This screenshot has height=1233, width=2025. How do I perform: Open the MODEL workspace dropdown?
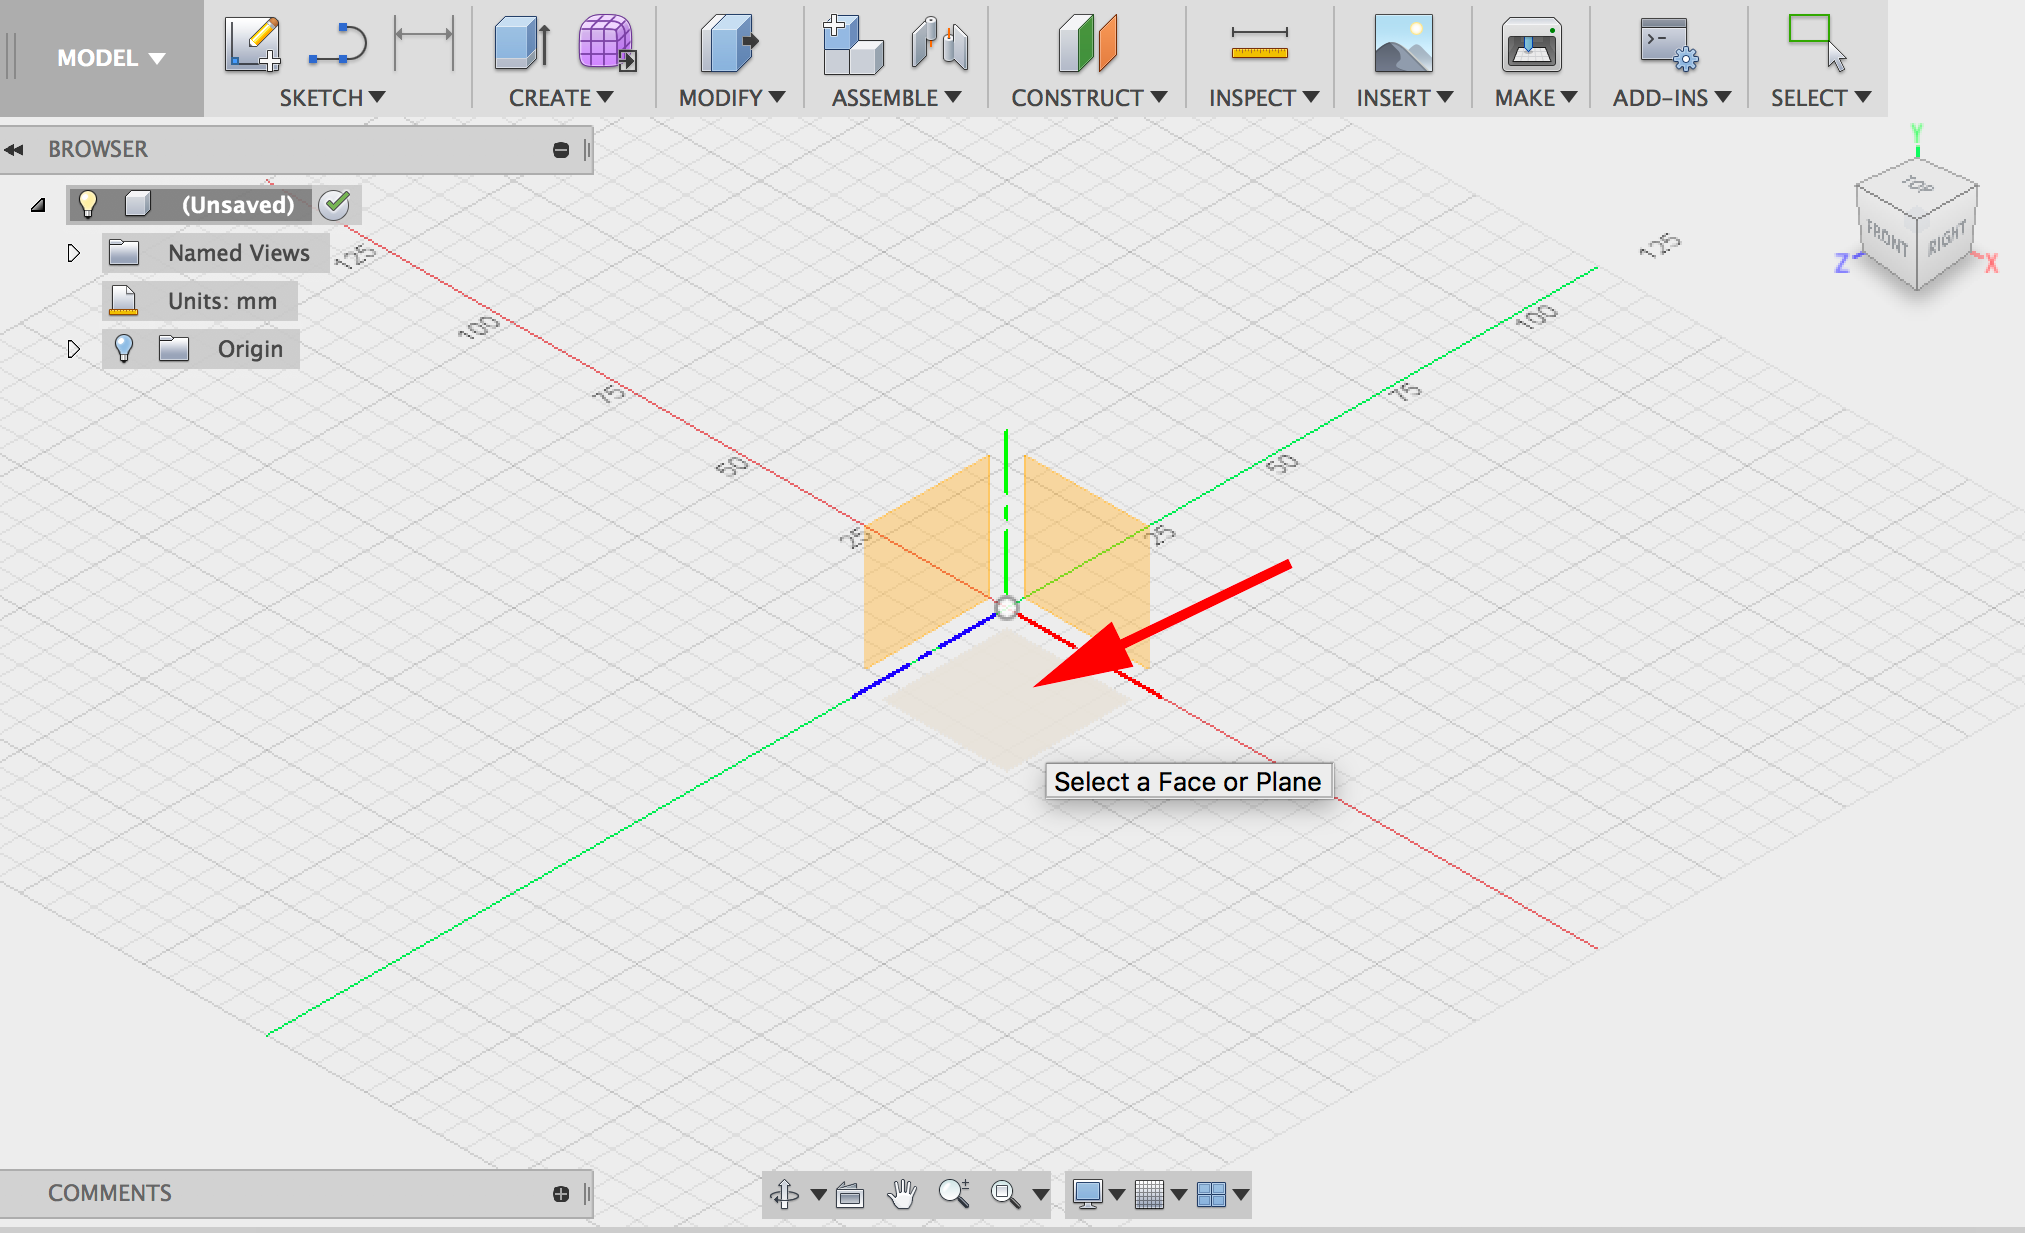pyautogui.click(x=111, y=58)
